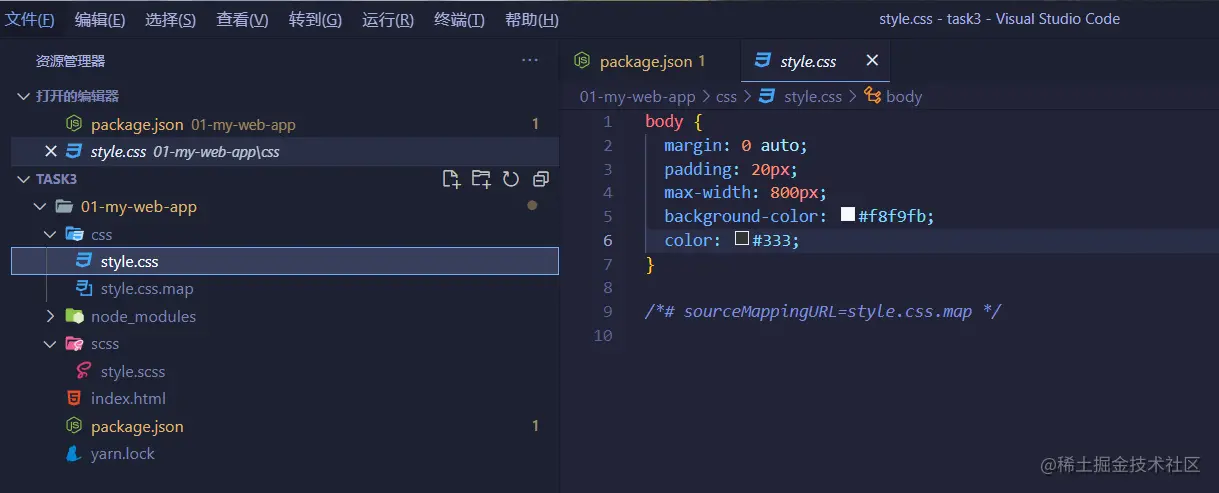Click the style.css CSS file icon in tree
The width and height of the screenshot is (1219, 493).
pyautogui.click(x=84, y=261)
